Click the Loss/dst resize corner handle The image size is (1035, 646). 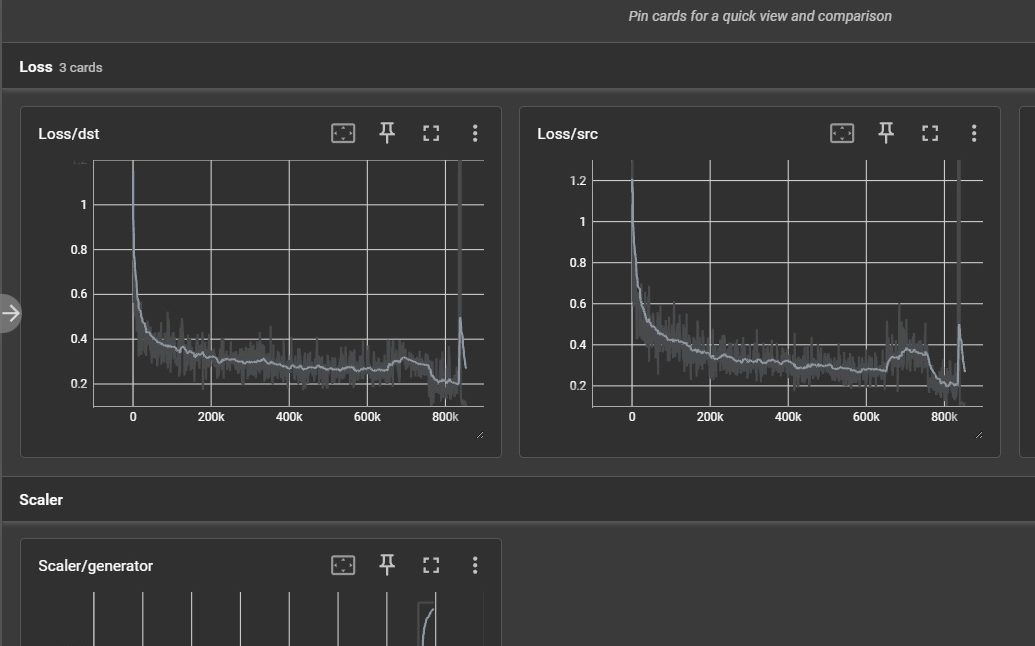(480, 435)
